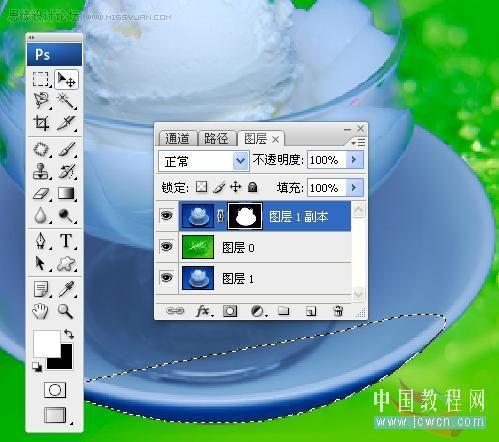The width and height of the screenshot is (499, 442).
Task: Toggle lock position
Action: tap(235, 187)
